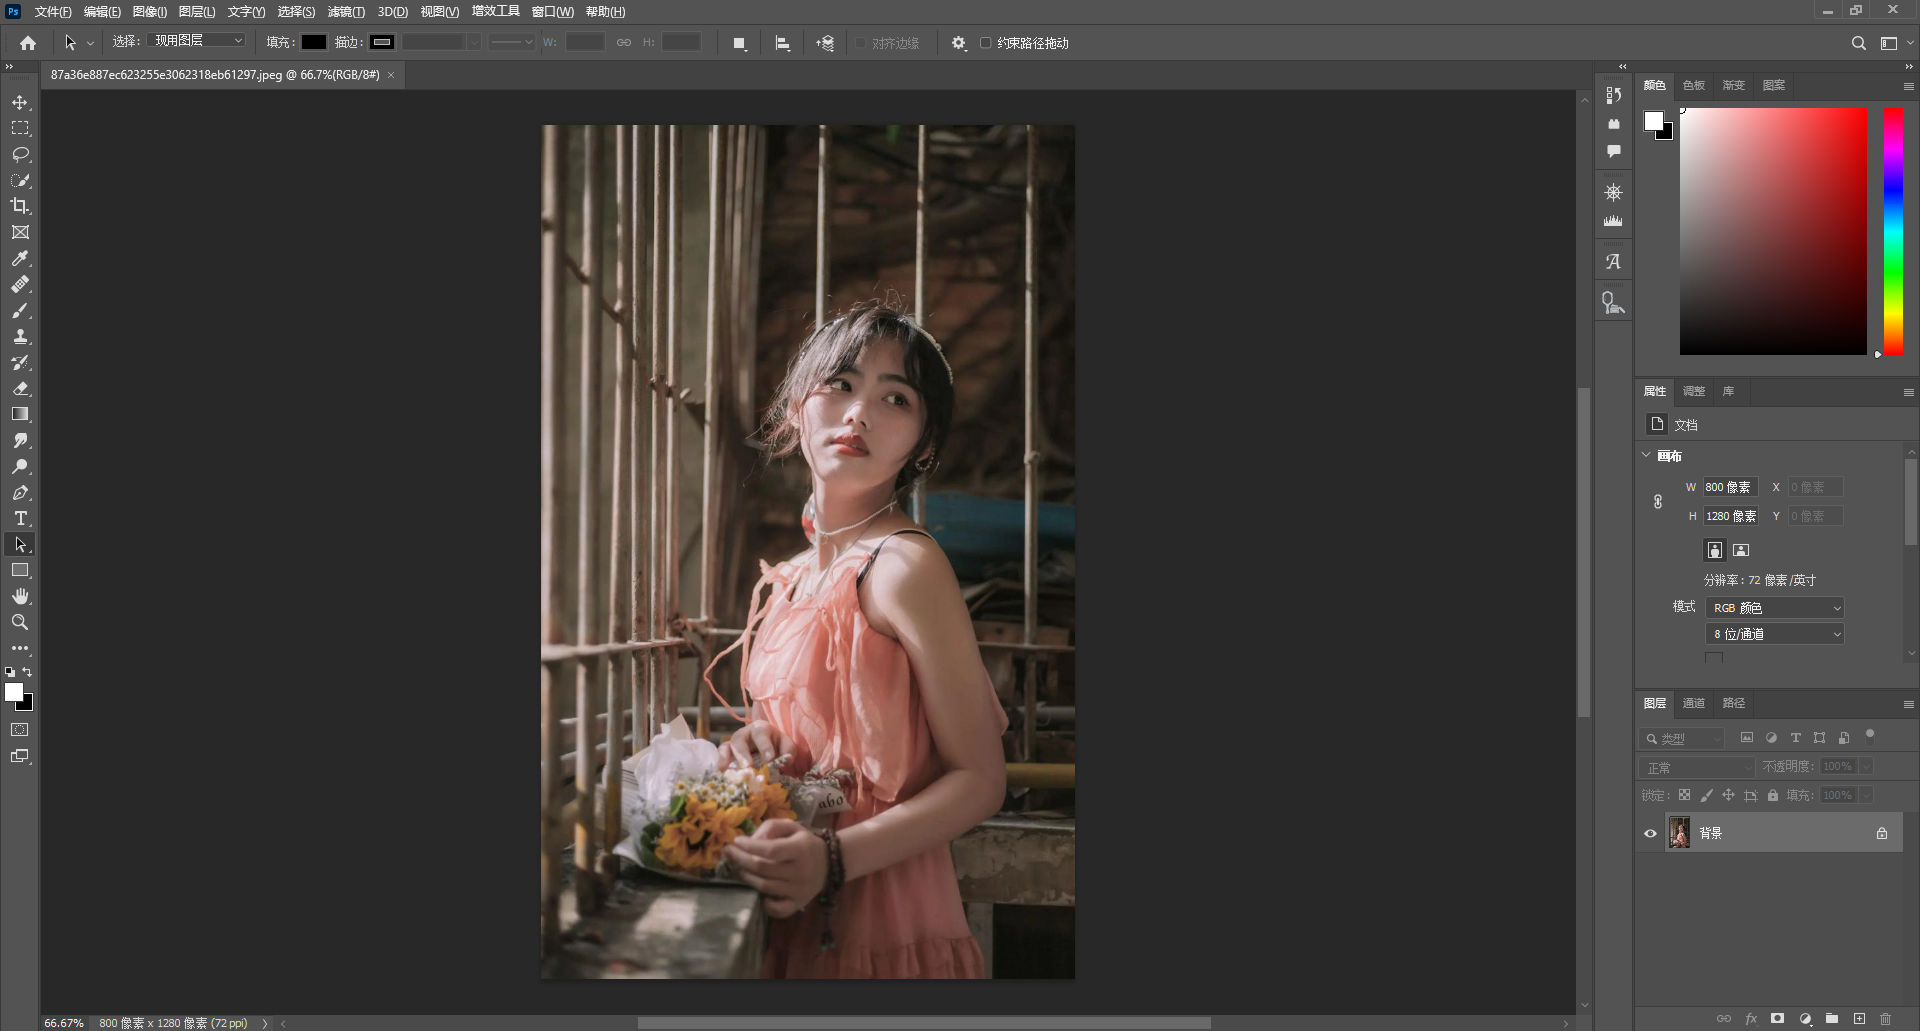Open the 8 位/通道 bit depth dropdown
Screen dimensions: 1920x1031
click(1775, 634)
